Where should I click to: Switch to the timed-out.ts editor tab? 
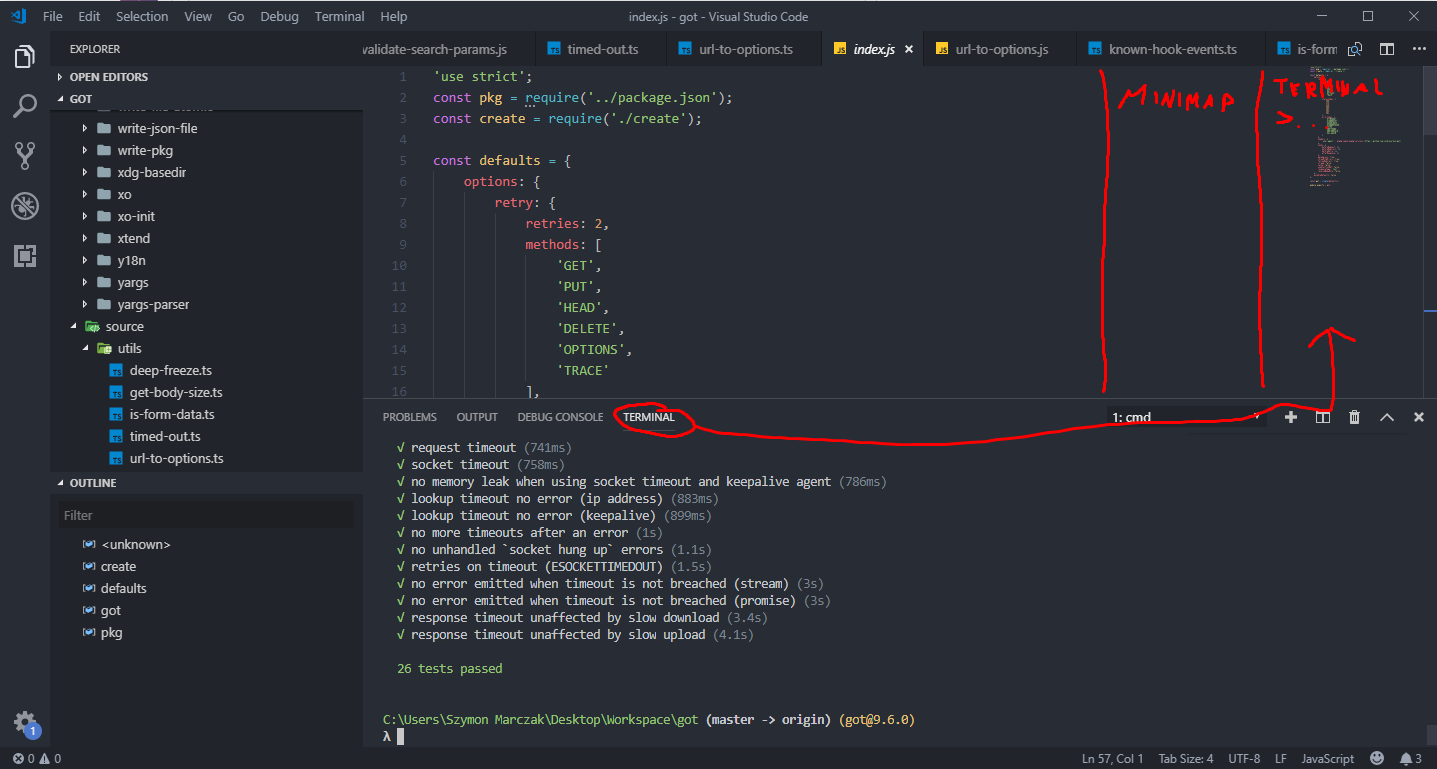coord(602,49)
